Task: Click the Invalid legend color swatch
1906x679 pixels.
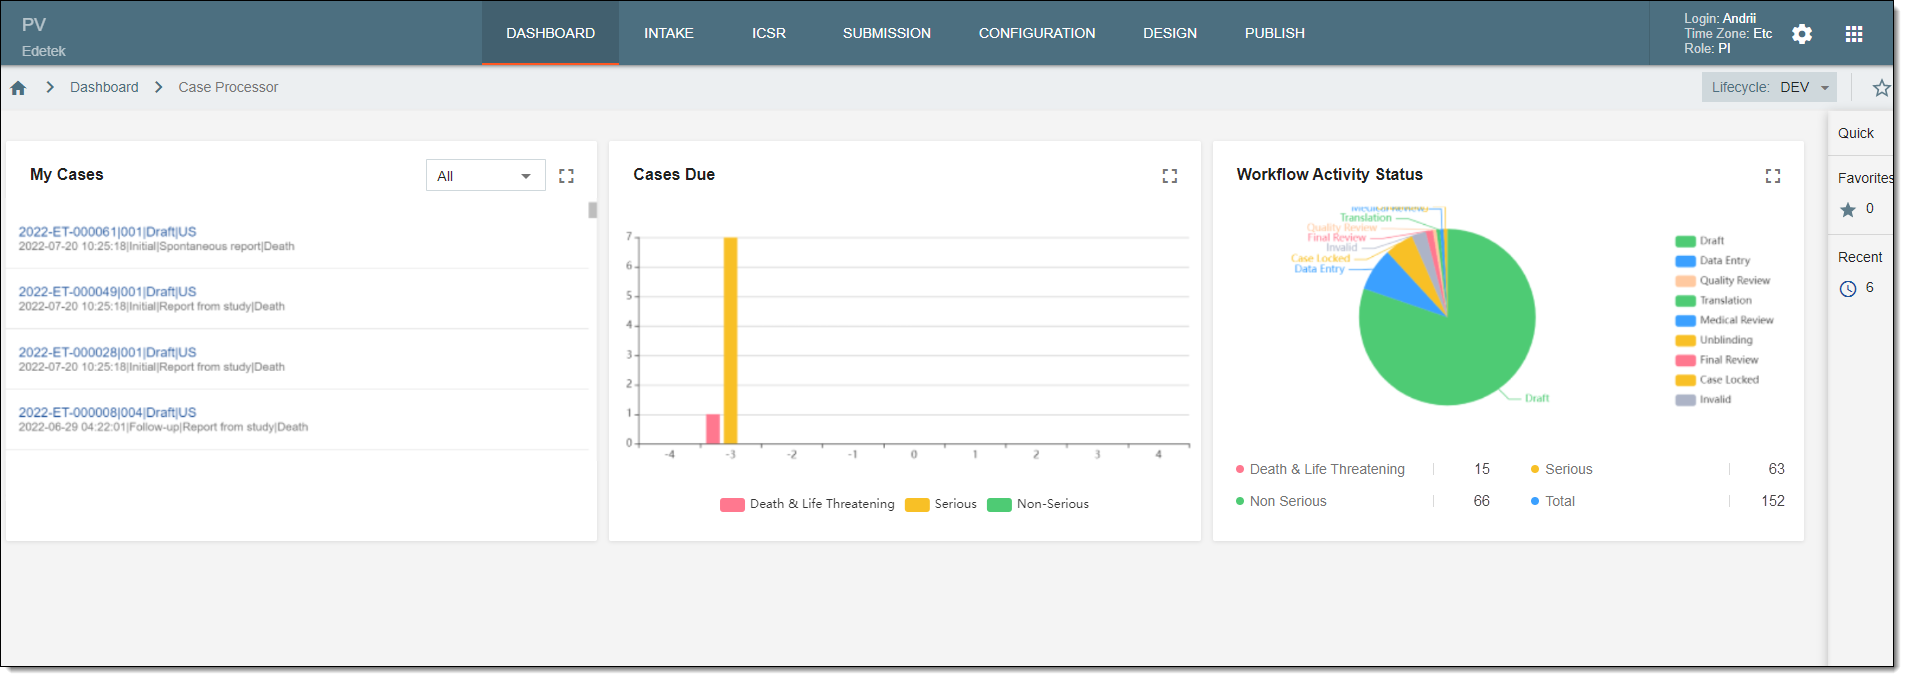Action: (1685, 400)
